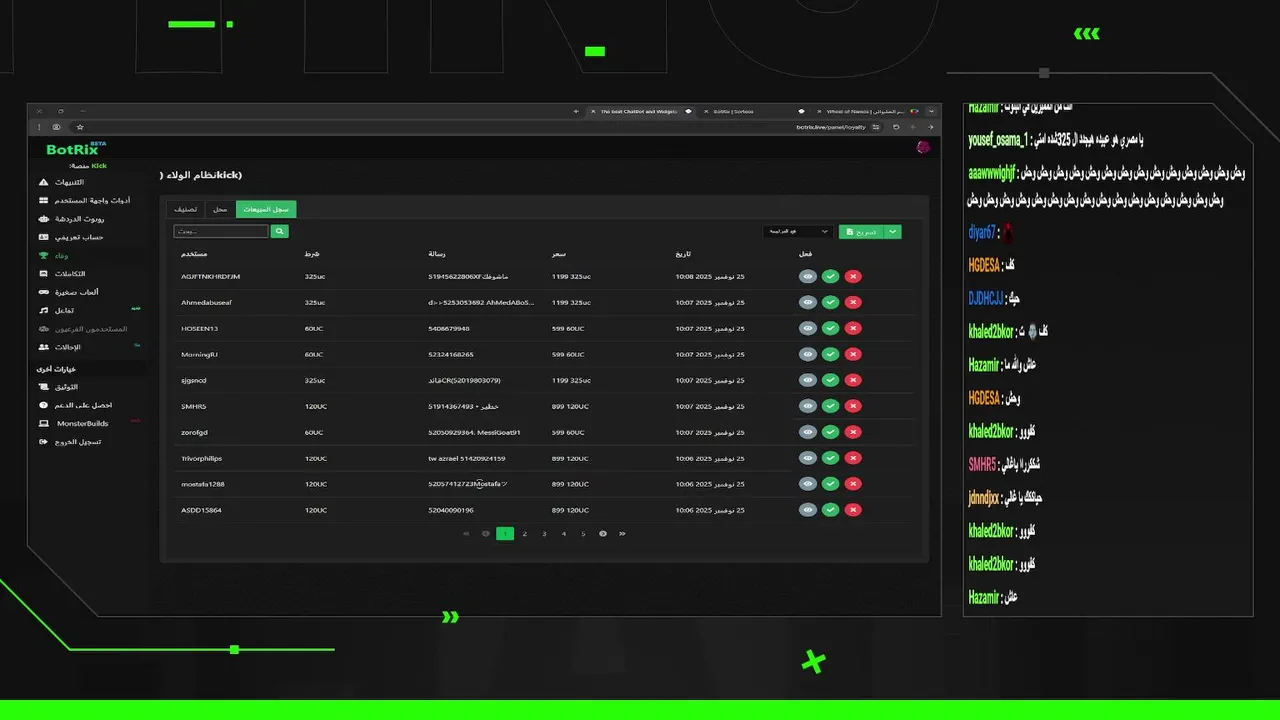
Task: Approve the SMHRS redemption
Action: click(830, 406)
